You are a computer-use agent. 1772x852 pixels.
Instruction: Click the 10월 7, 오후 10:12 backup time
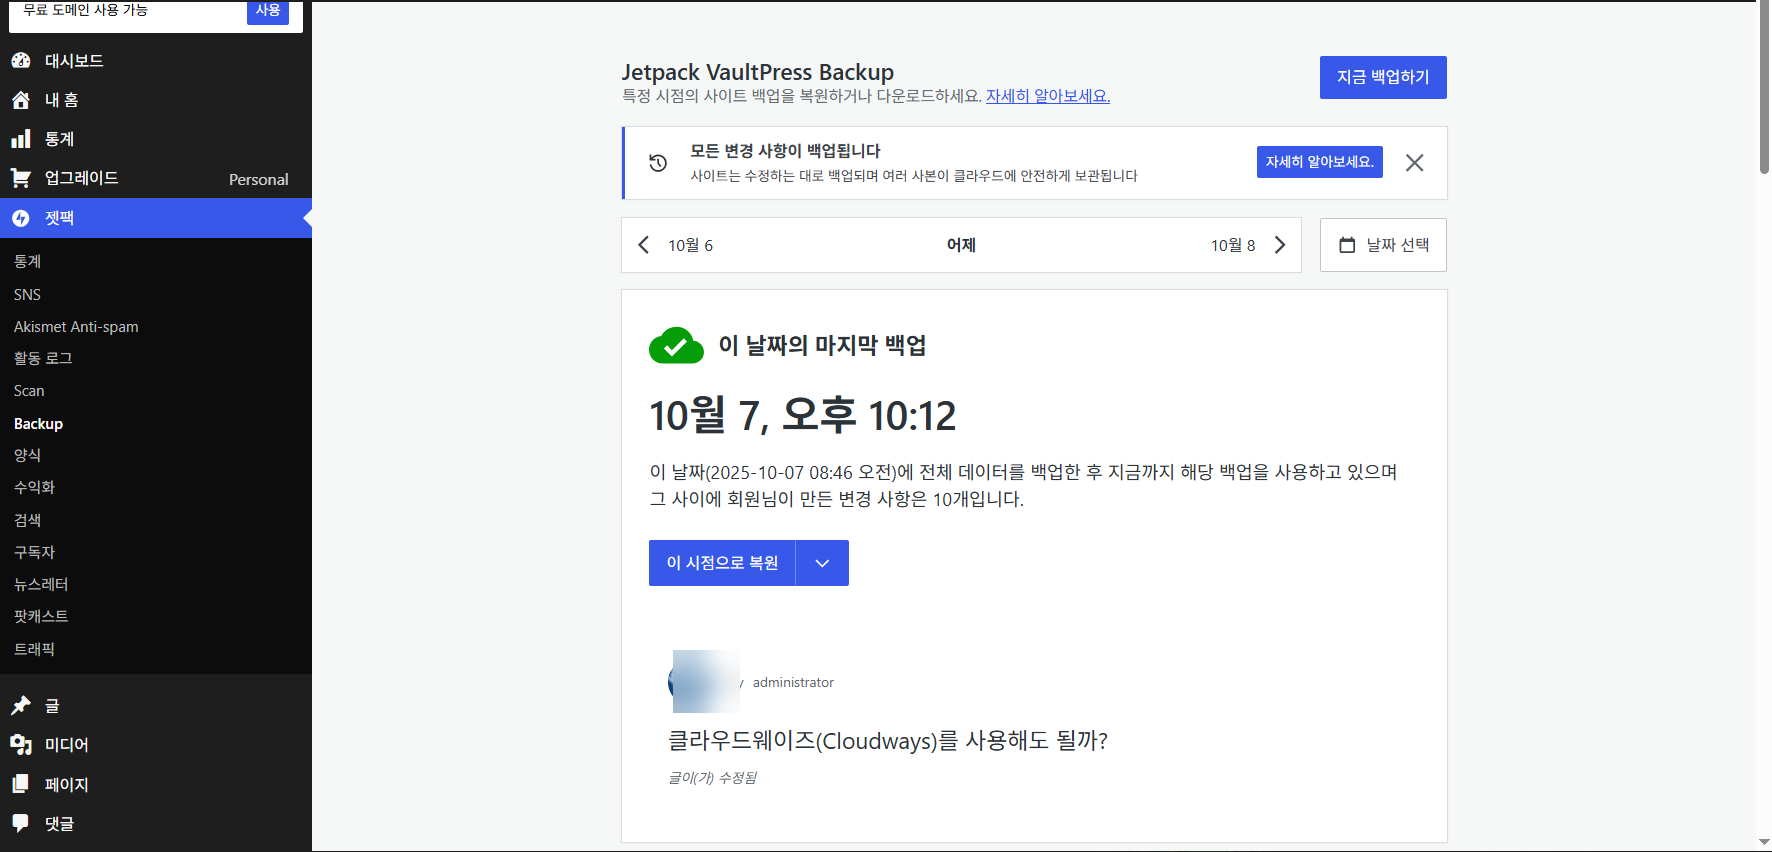802,415
